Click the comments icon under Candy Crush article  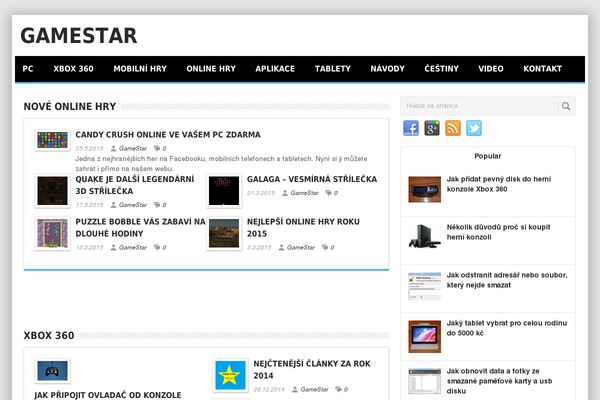point(157,148)
